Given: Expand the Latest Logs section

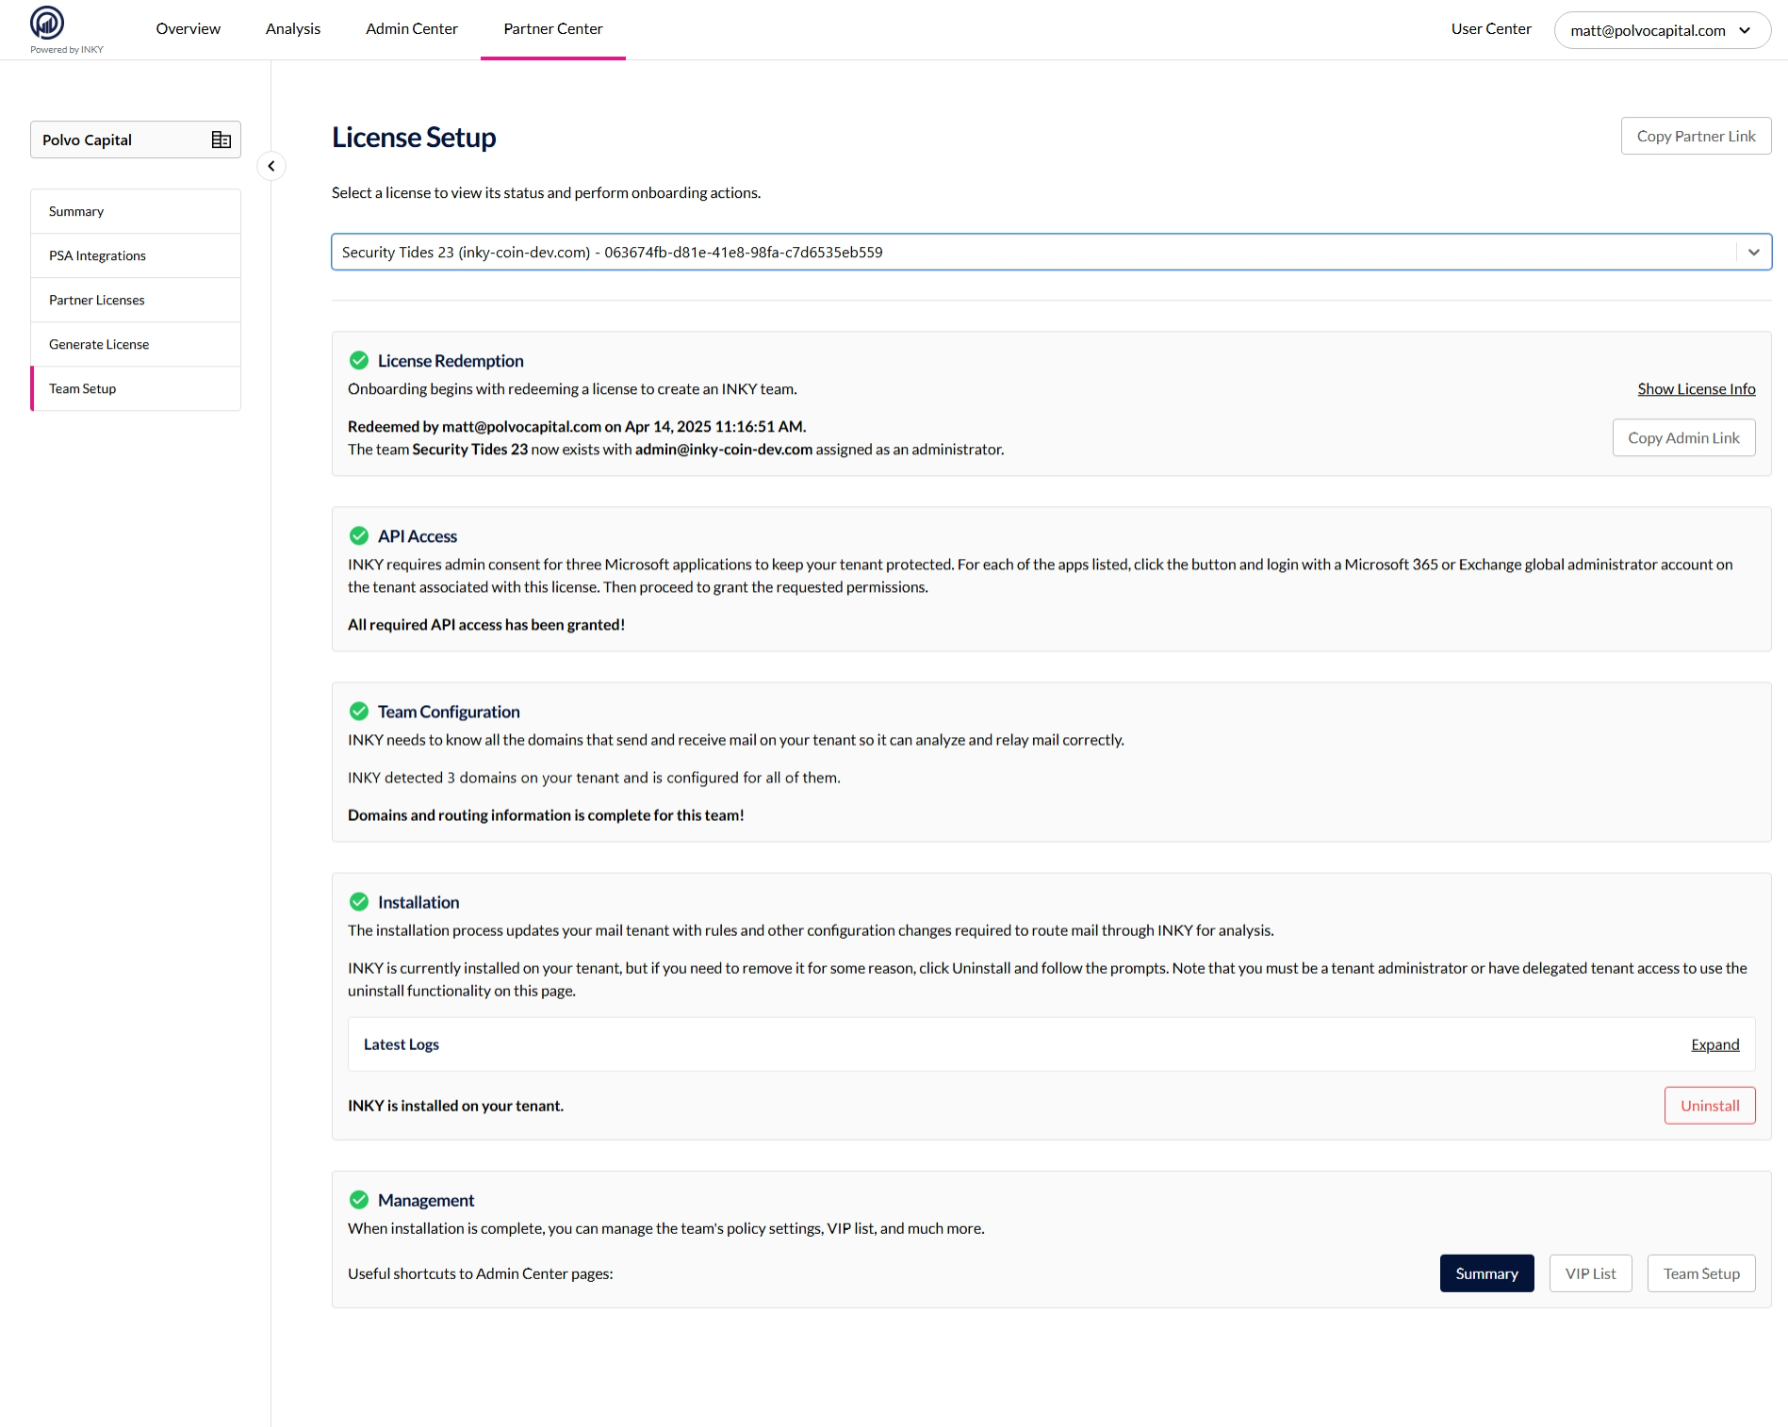Looking at the screenshot, I should (1714, 1045).
